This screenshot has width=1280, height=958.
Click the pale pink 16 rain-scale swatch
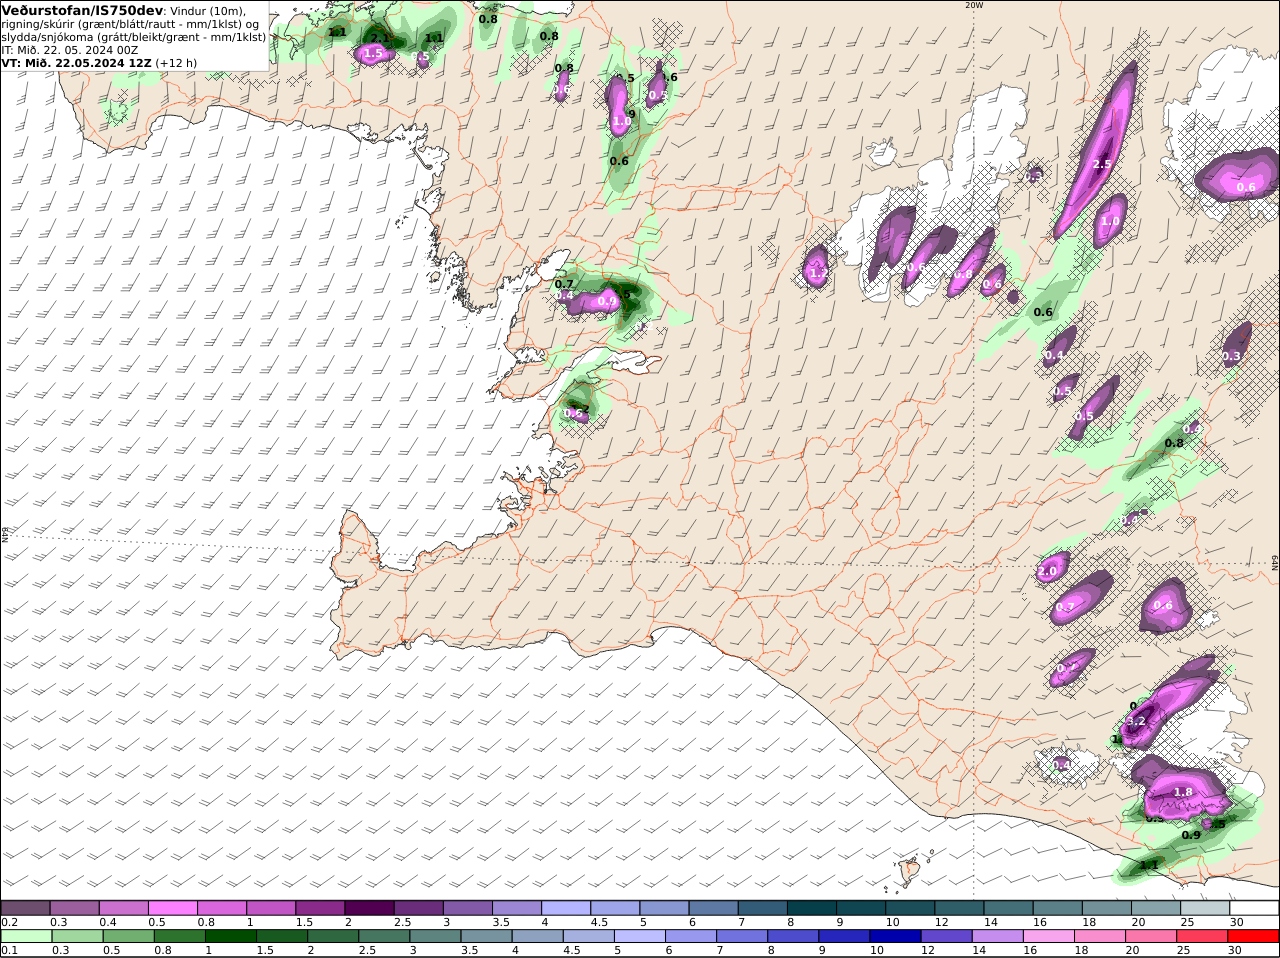pos(1049,936)
